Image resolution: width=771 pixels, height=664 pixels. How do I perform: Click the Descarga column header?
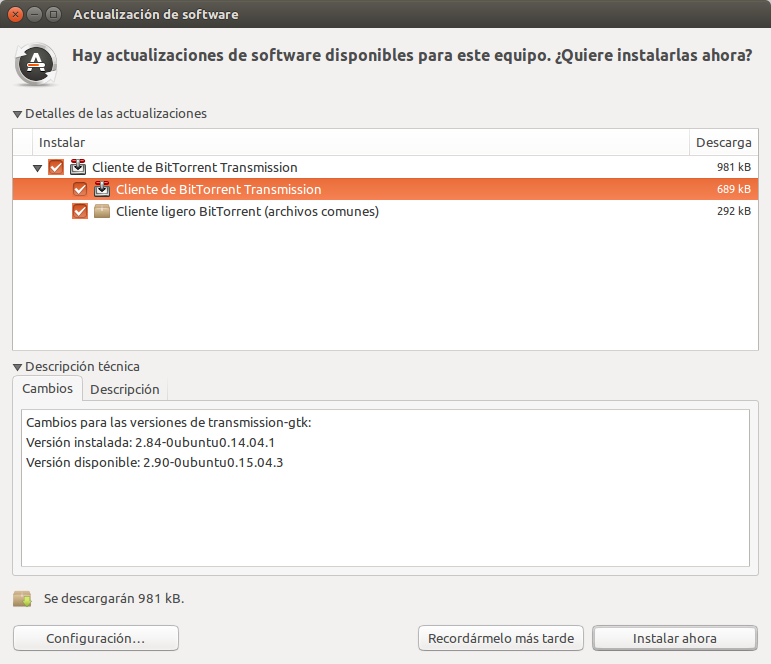tap(723, 143)
